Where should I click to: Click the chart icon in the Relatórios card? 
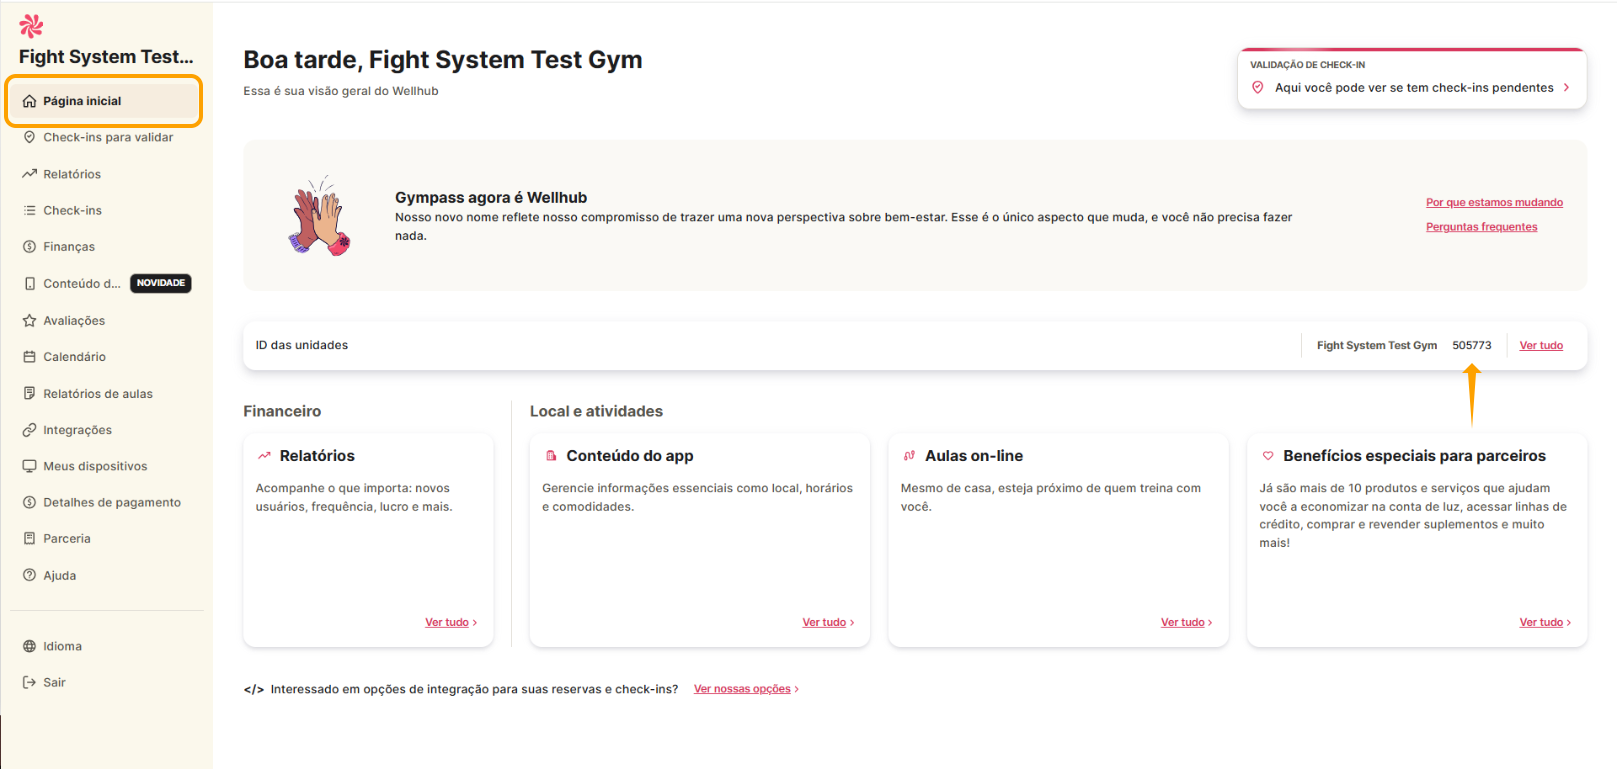click(x=264, y=456)
